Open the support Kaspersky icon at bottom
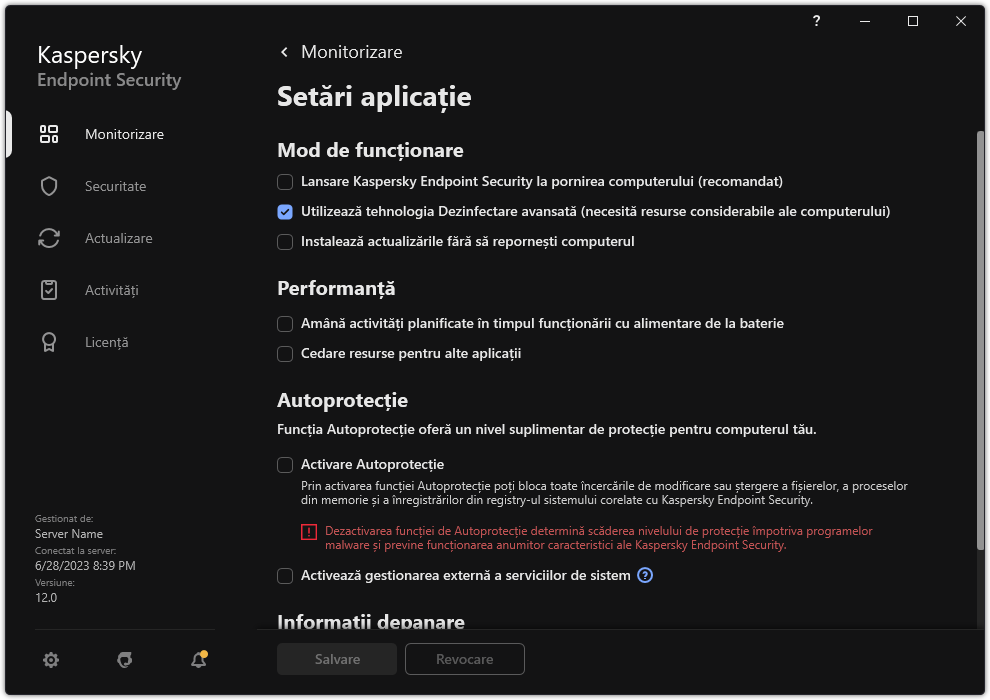The height and width of the screenshot is (700, 990). [x=124, y=660]
